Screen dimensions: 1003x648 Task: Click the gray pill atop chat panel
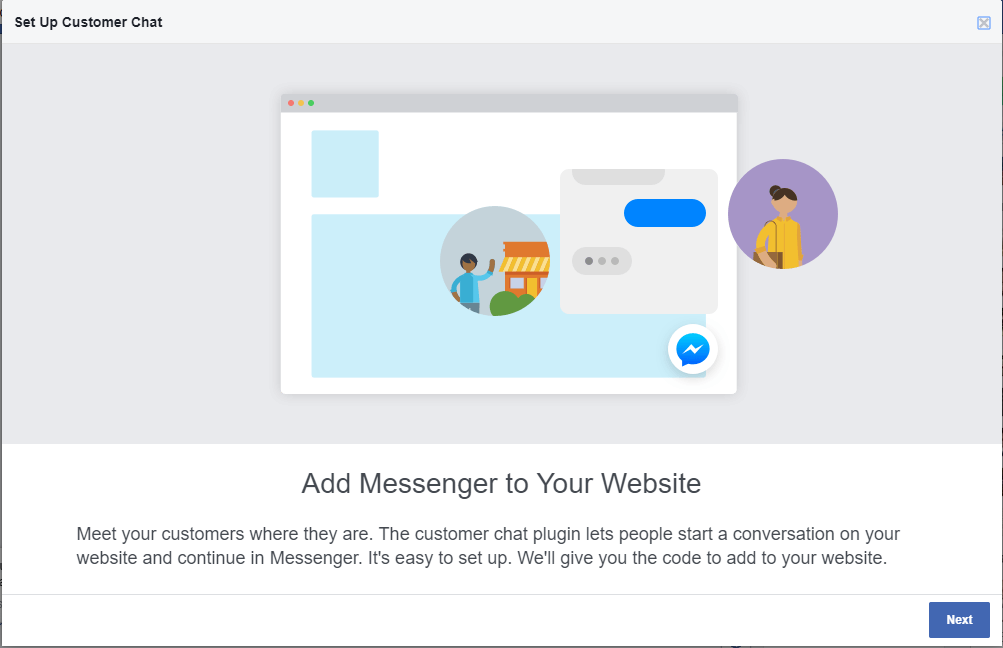[x=618, y=177]
